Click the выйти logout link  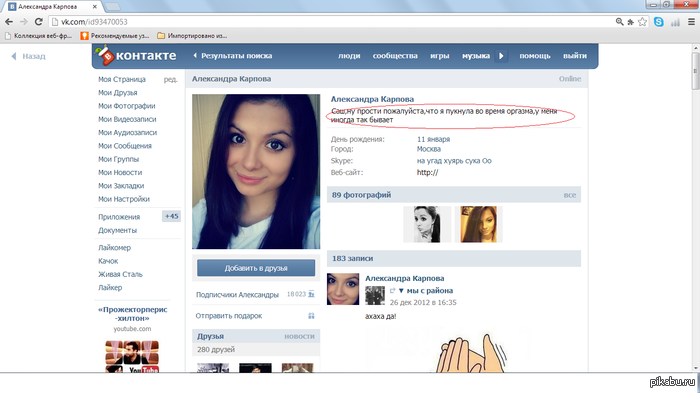(x=575, y=56)
